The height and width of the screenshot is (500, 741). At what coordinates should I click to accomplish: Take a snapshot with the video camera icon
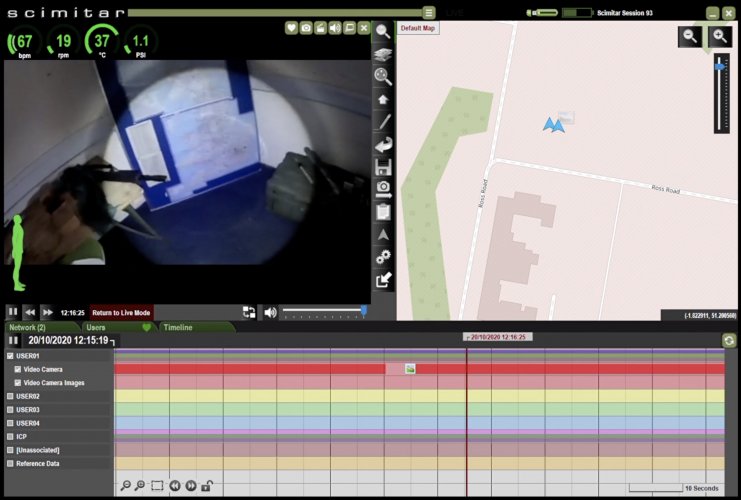click(x=306, y=28)
